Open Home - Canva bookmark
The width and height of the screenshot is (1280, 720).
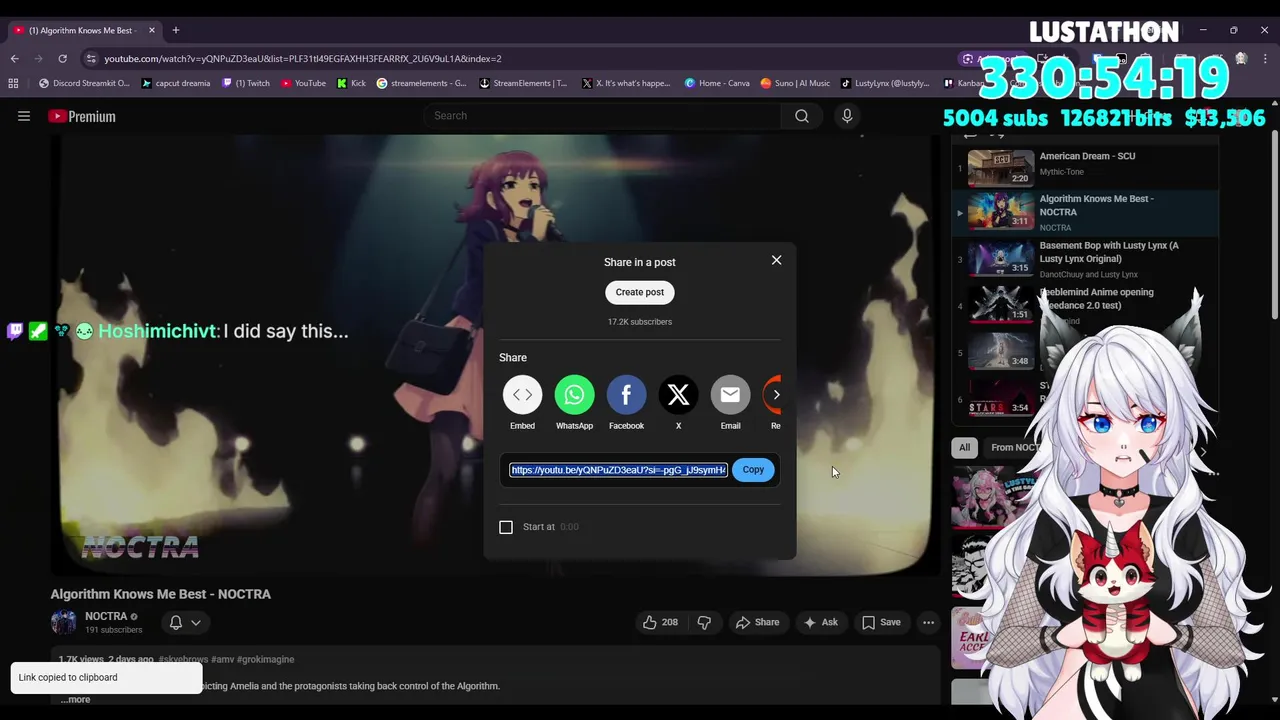coord(717,83)
